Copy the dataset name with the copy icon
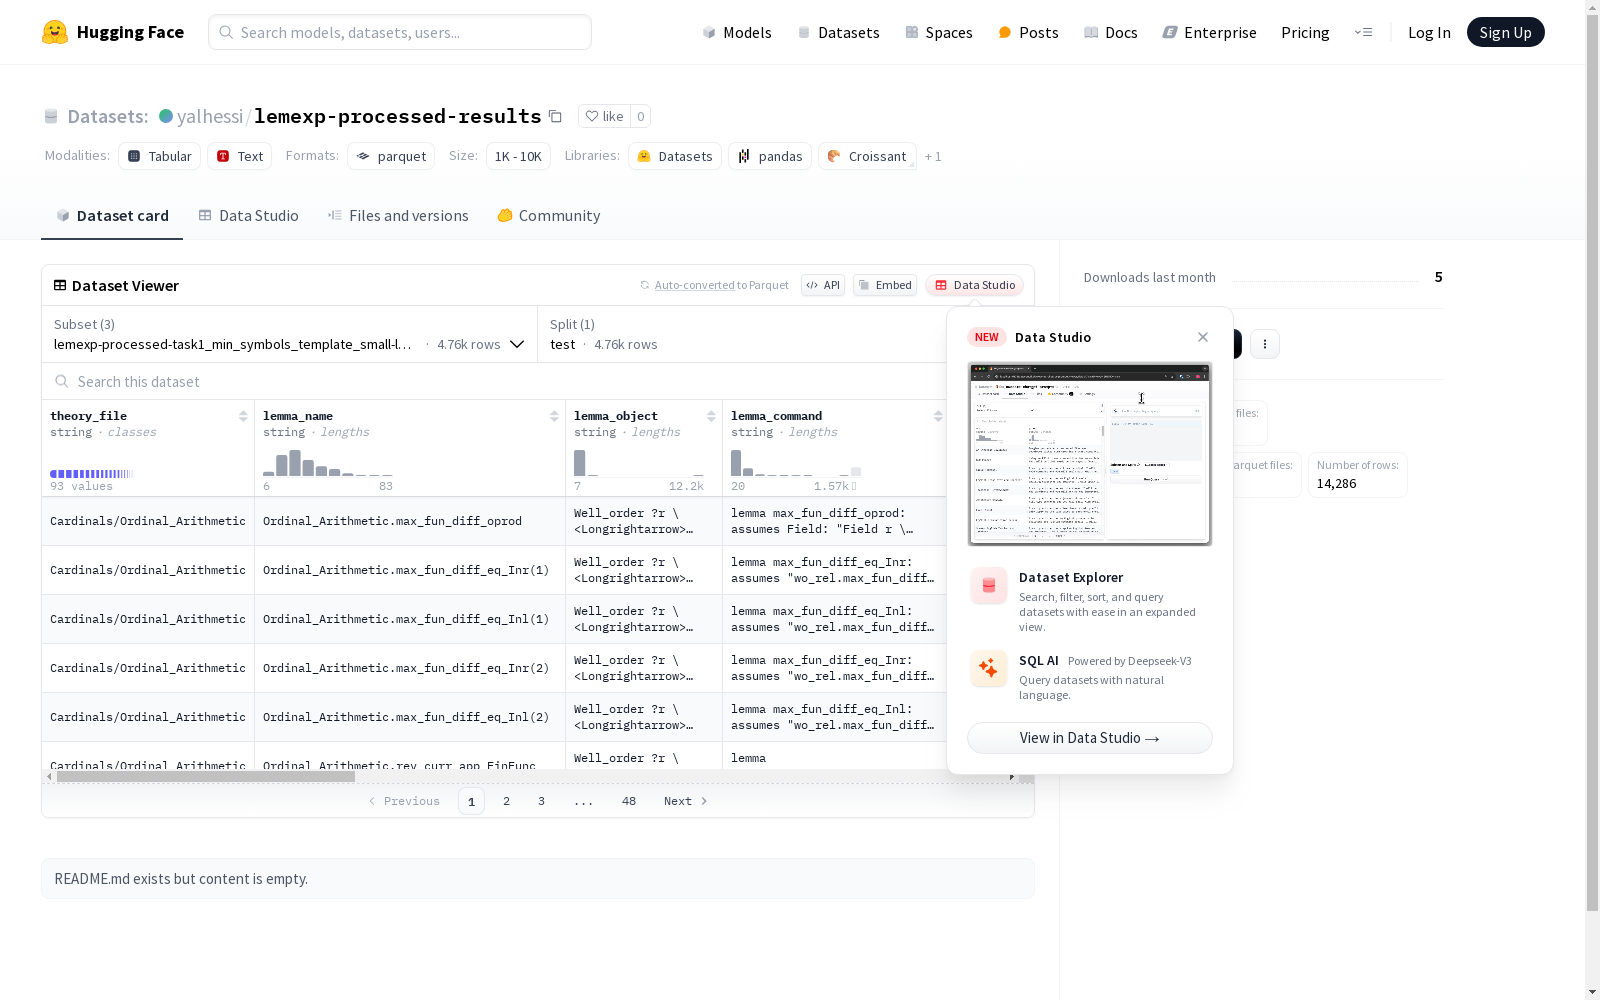The height and width of the screenshot is (1000, 1600). [x=555, y=116]
